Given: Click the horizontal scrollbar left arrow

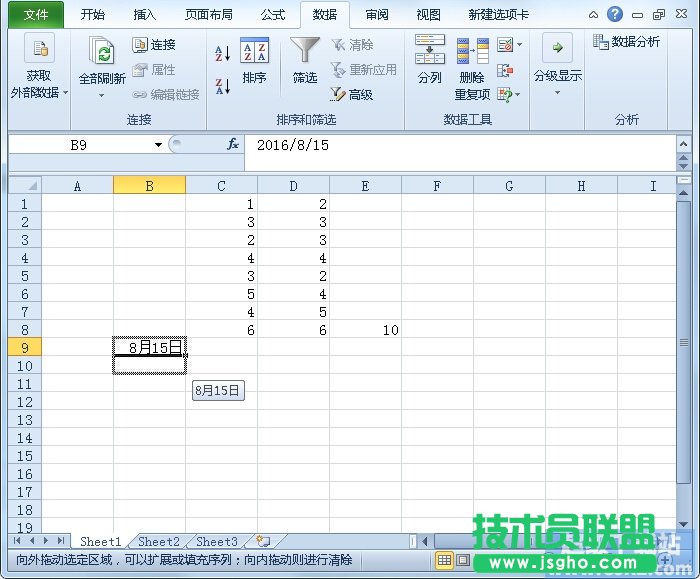Looking at the screenshot, I should click(425, 542).
